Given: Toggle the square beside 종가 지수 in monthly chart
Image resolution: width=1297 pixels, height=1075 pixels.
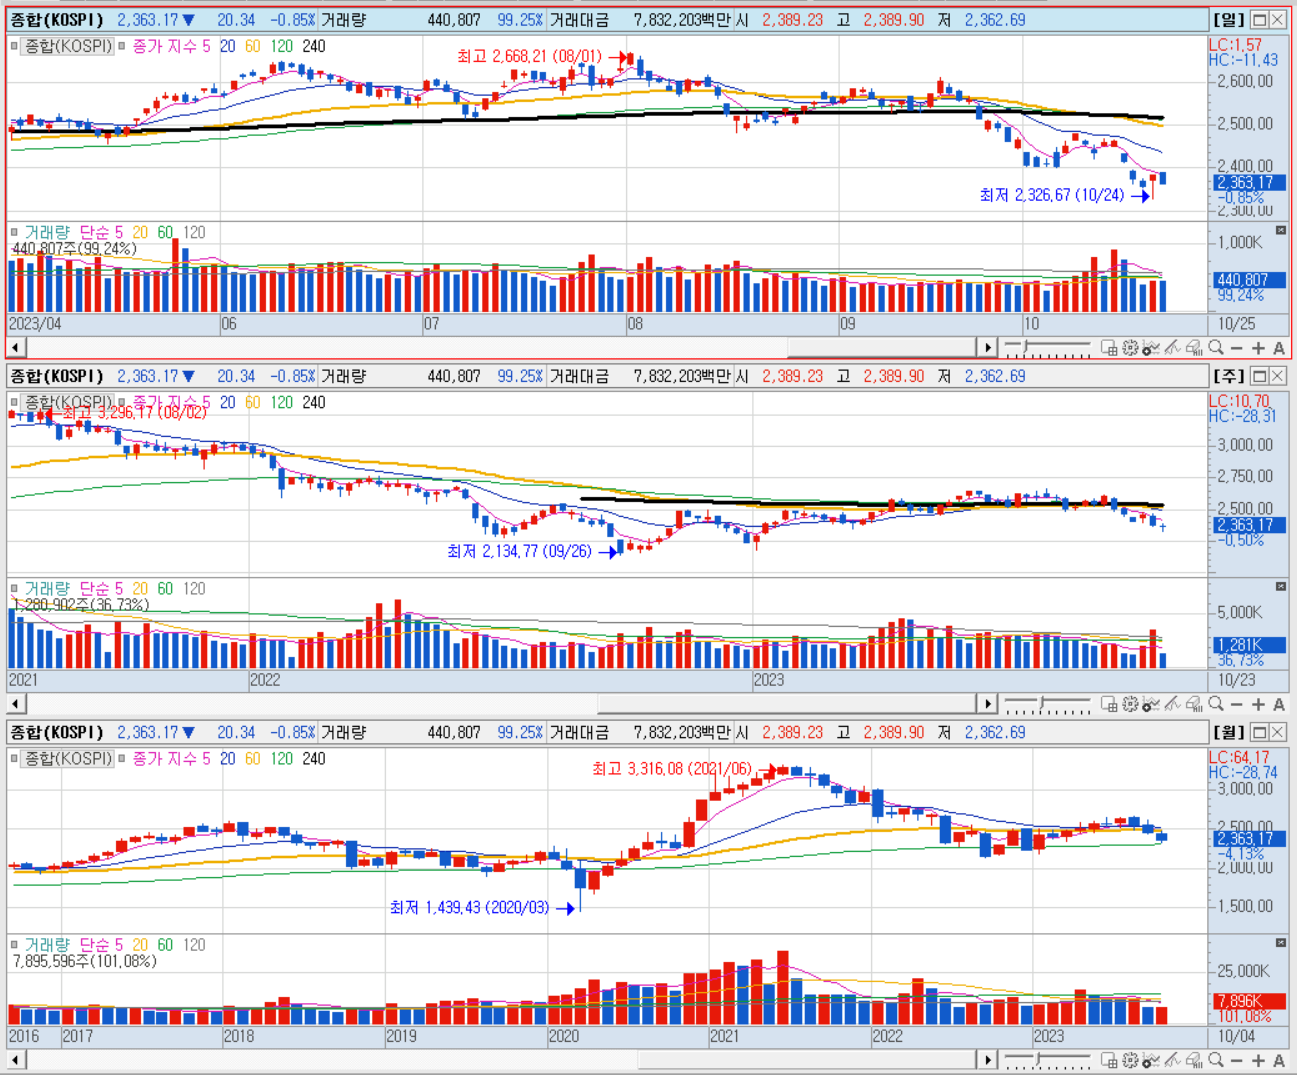Looking at the screenshot, I should tap(122, 758).
